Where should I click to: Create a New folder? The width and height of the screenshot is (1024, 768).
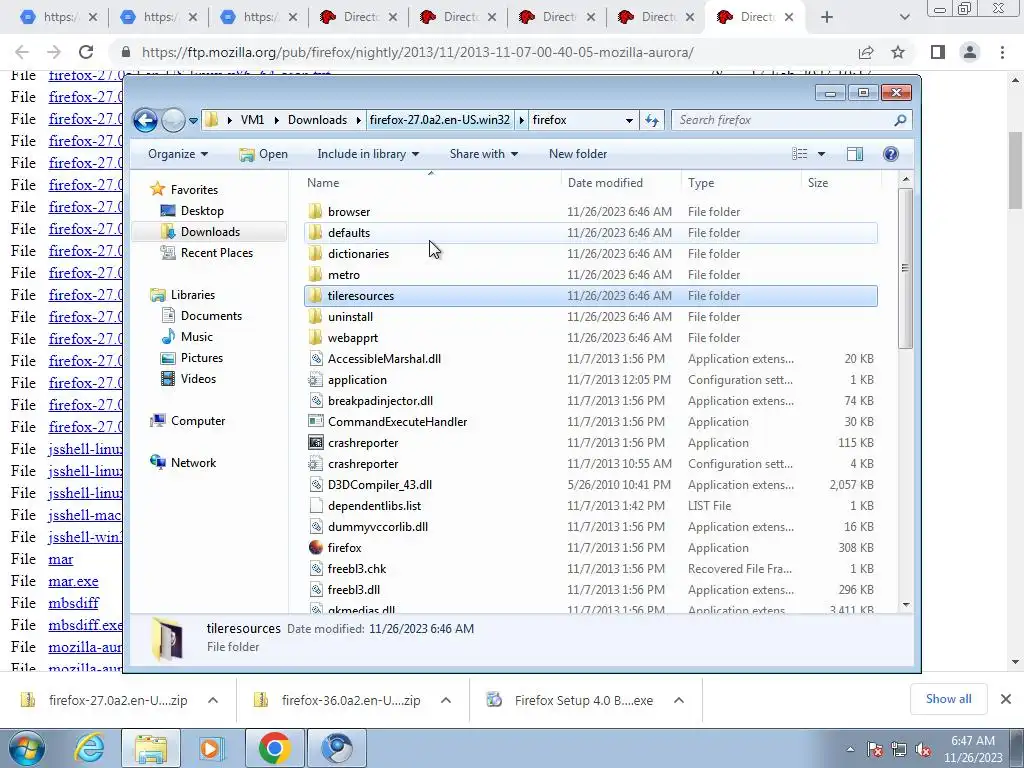click(578, 154)
